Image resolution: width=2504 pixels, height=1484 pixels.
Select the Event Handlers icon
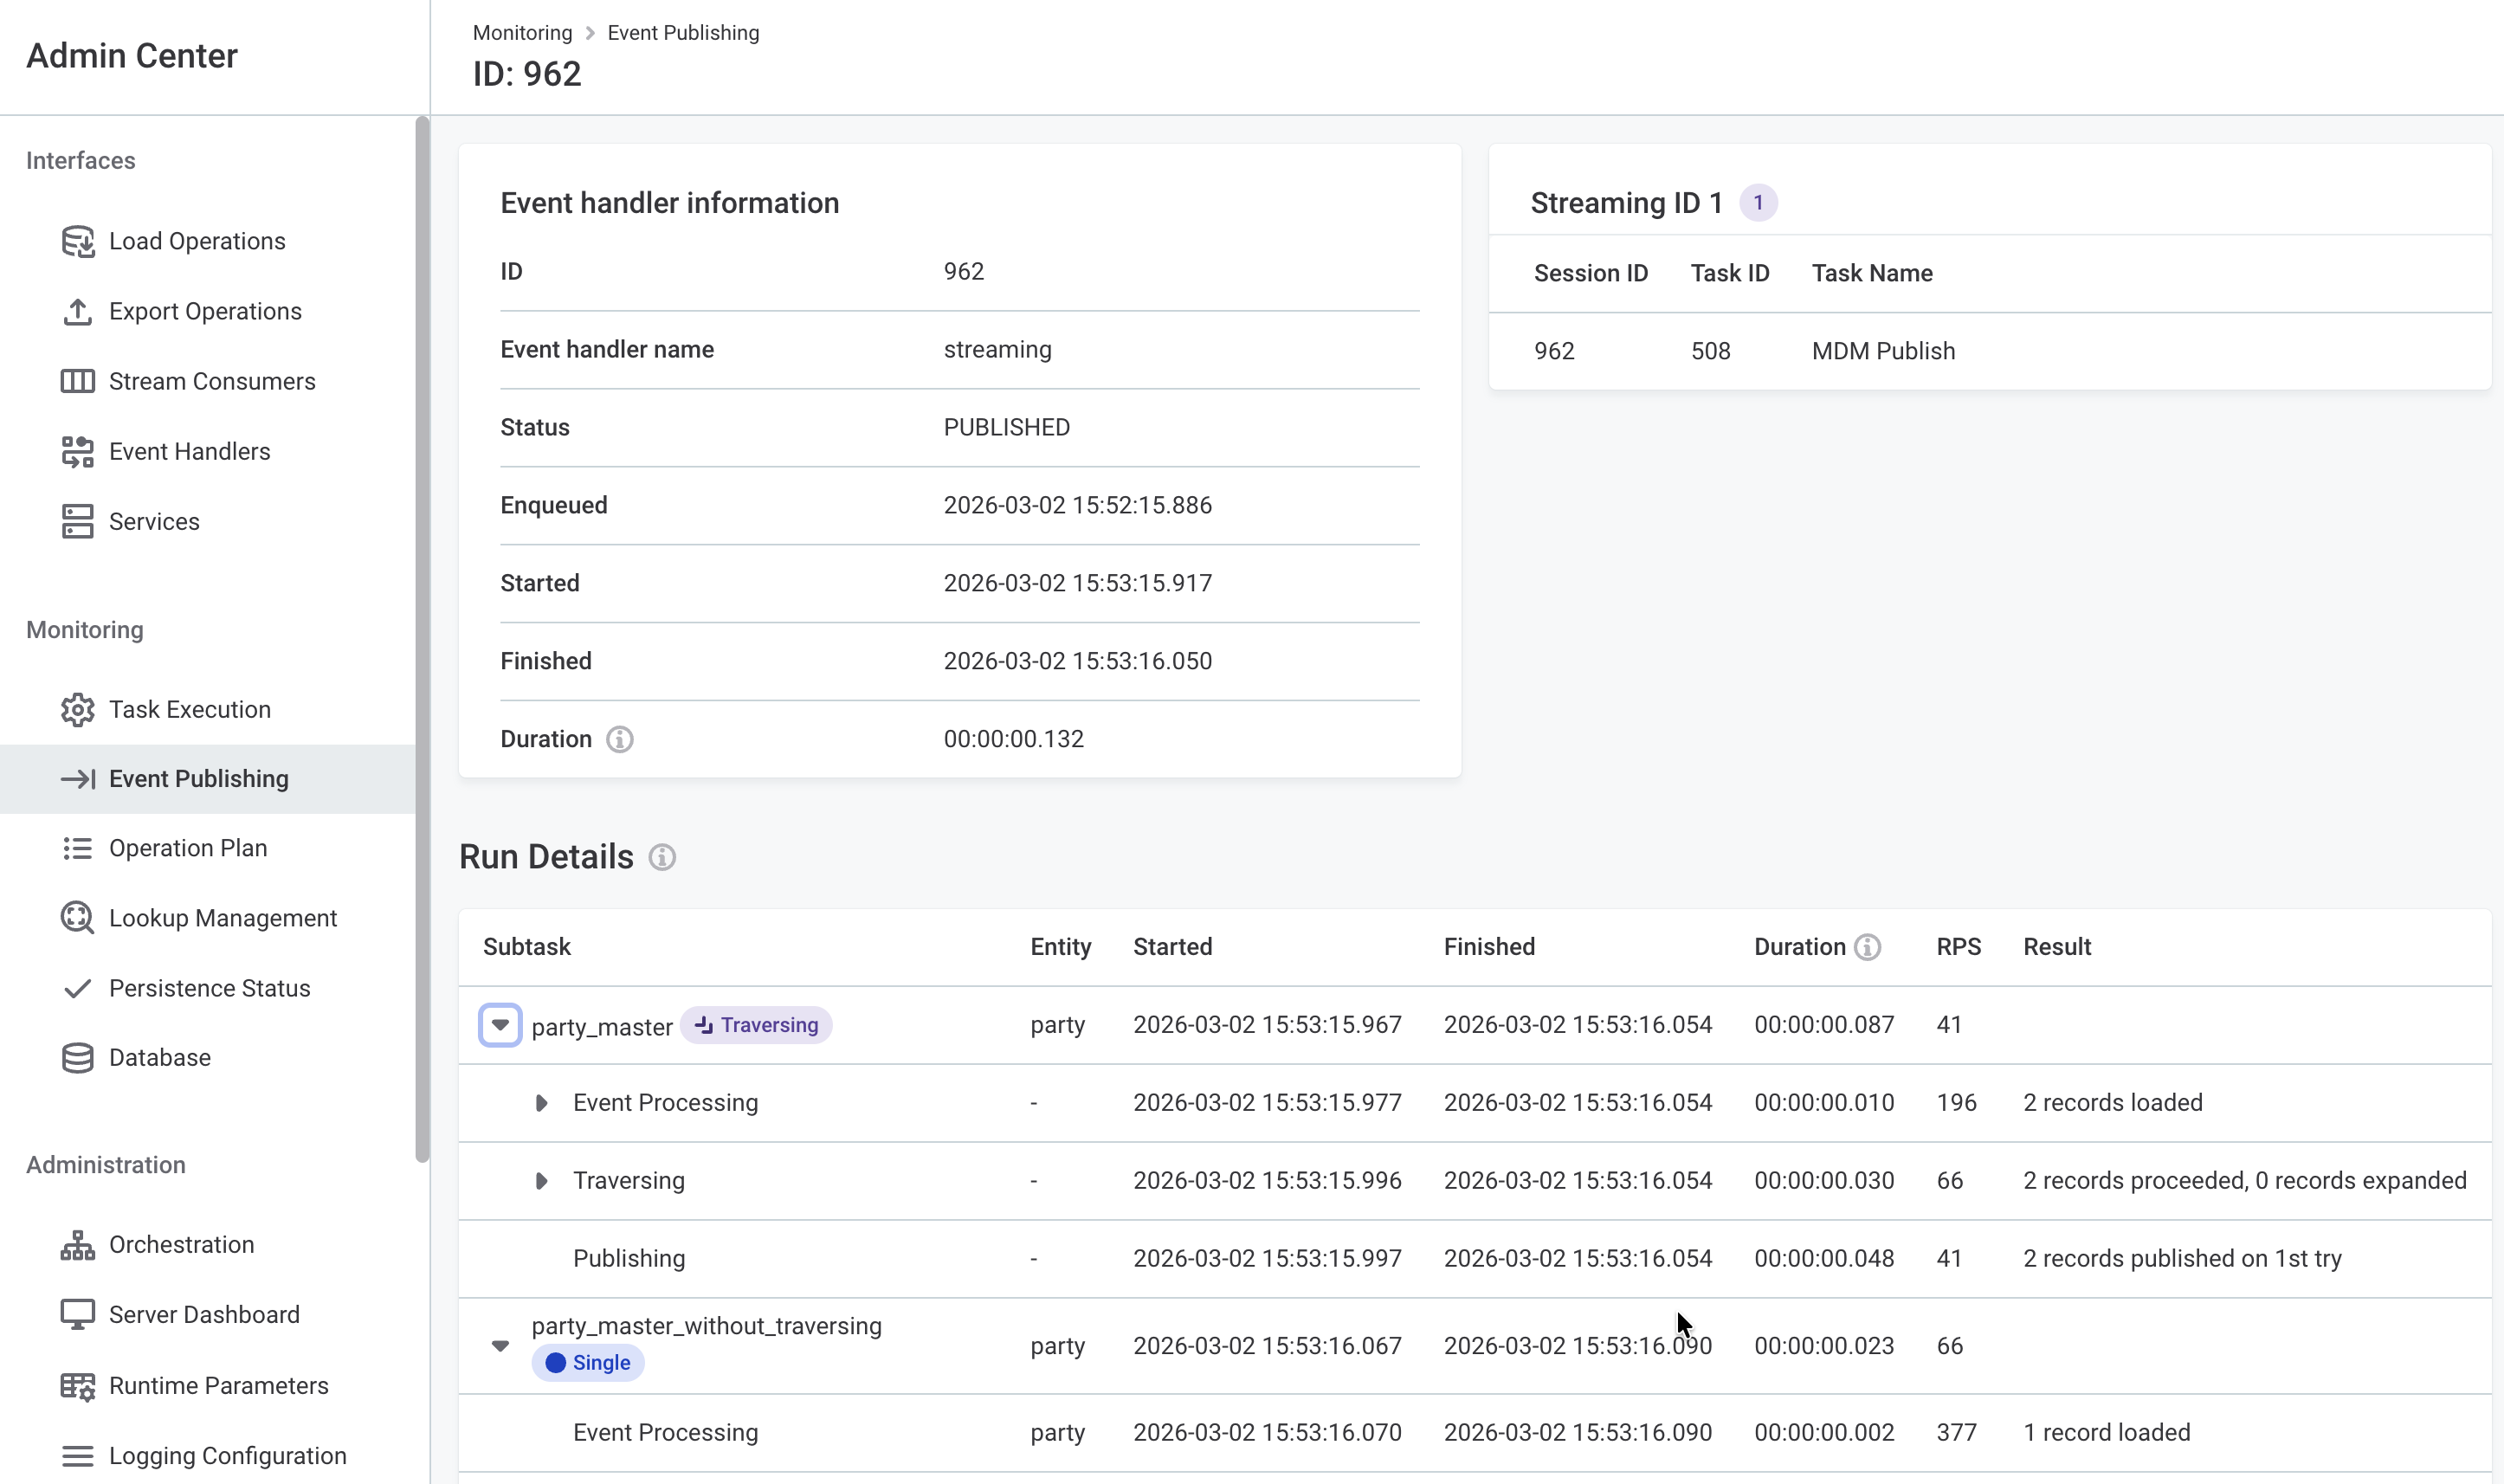coord(78,451)
